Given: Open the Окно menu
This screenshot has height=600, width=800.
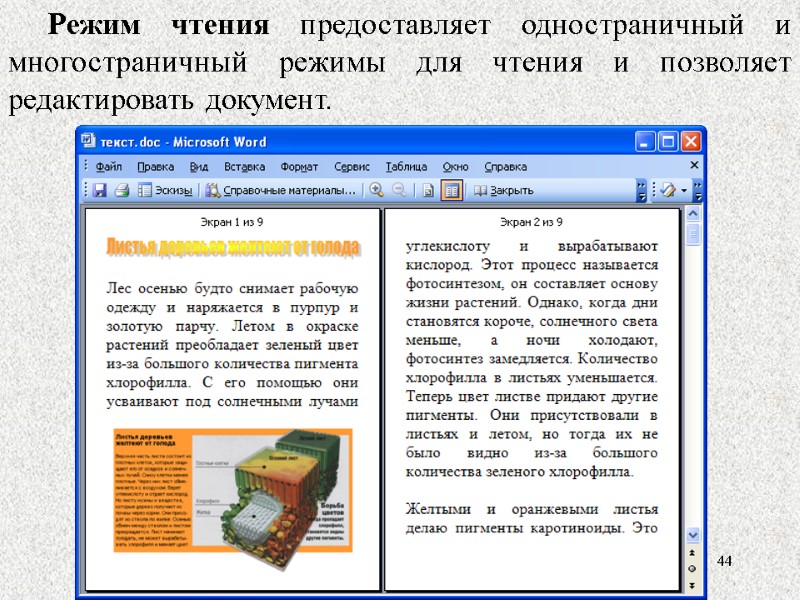Looking at the screenshot, I should point(455,167).
